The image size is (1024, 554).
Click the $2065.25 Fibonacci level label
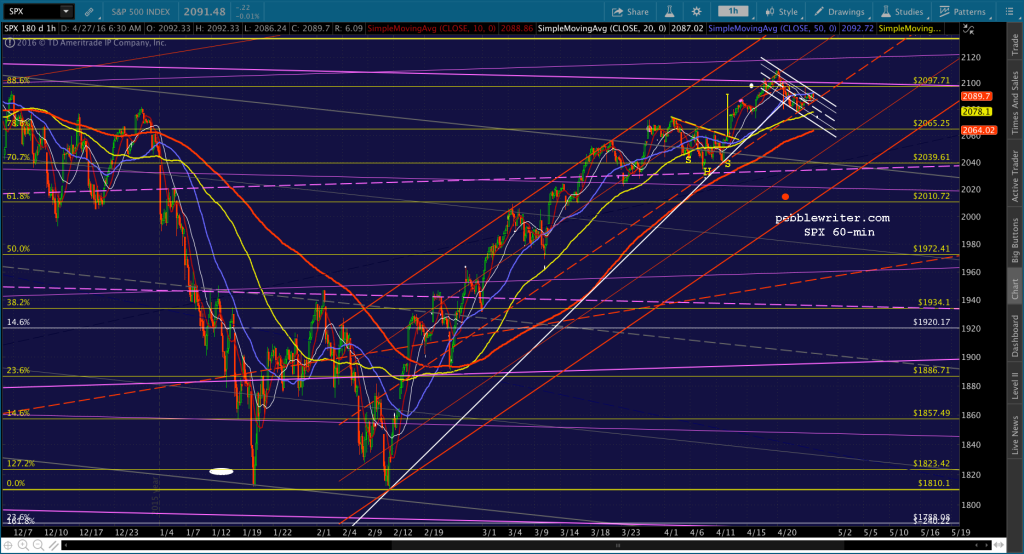pos(931,123)
